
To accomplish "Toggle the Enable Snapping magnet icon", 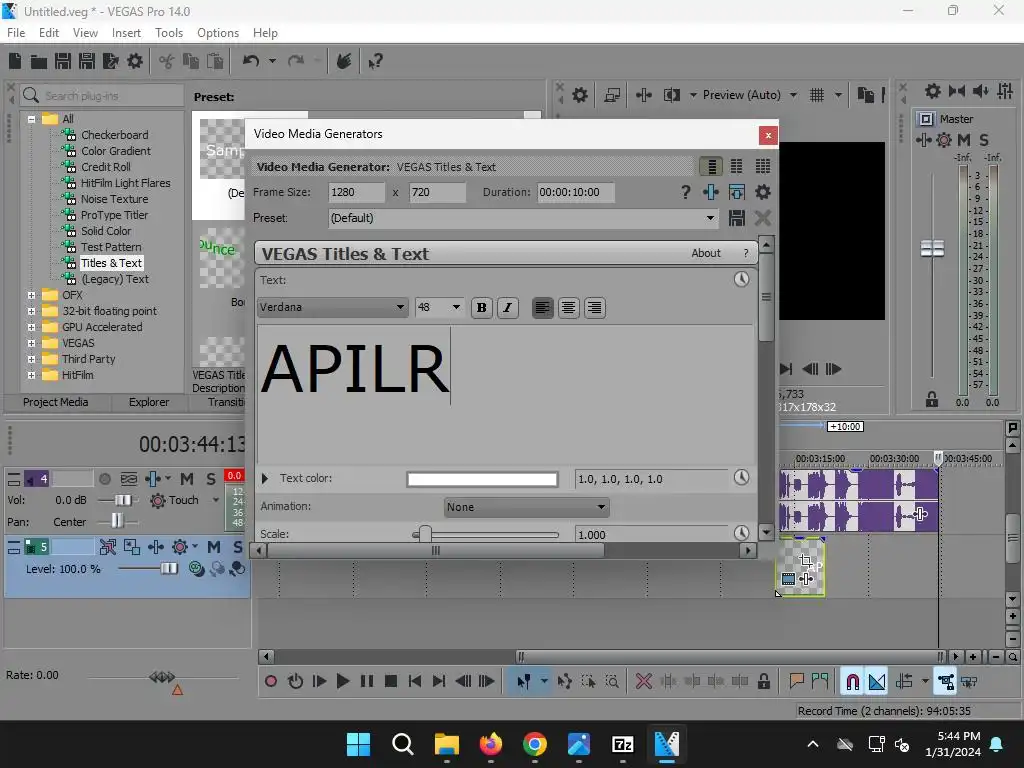I will 852,682.
